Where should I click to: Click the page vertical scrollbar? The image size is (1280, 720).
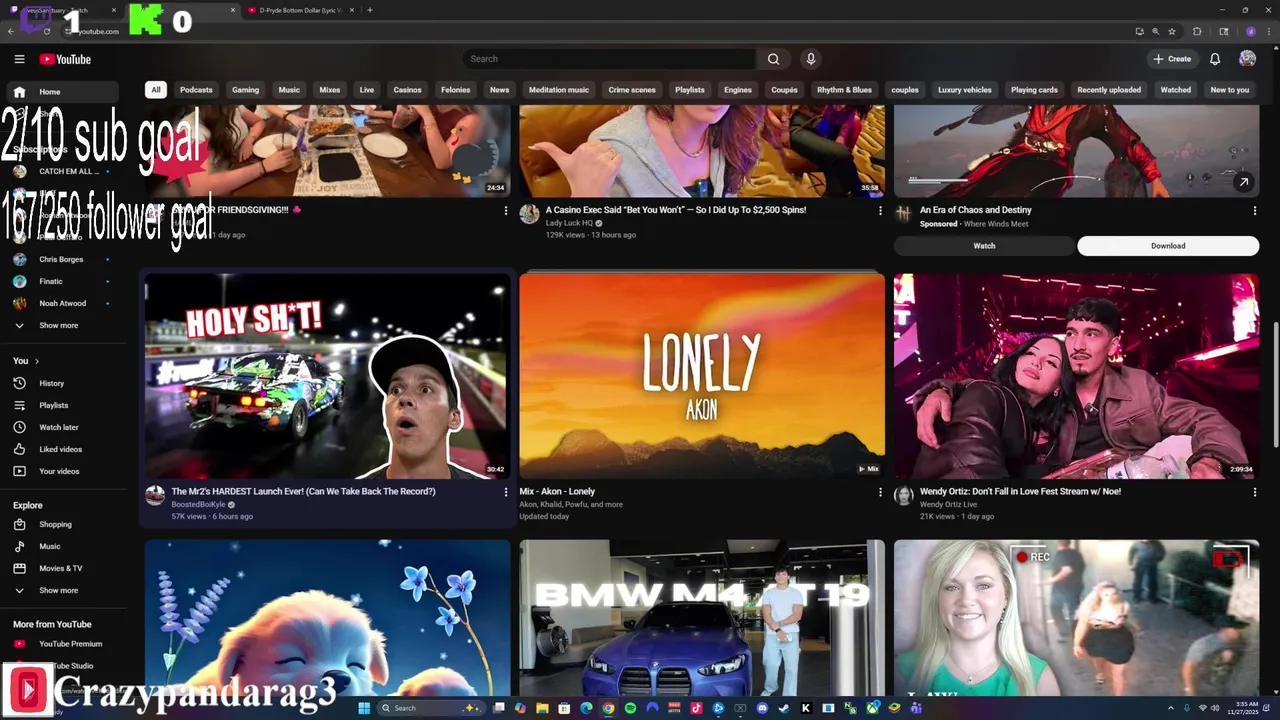point(1274,385)
